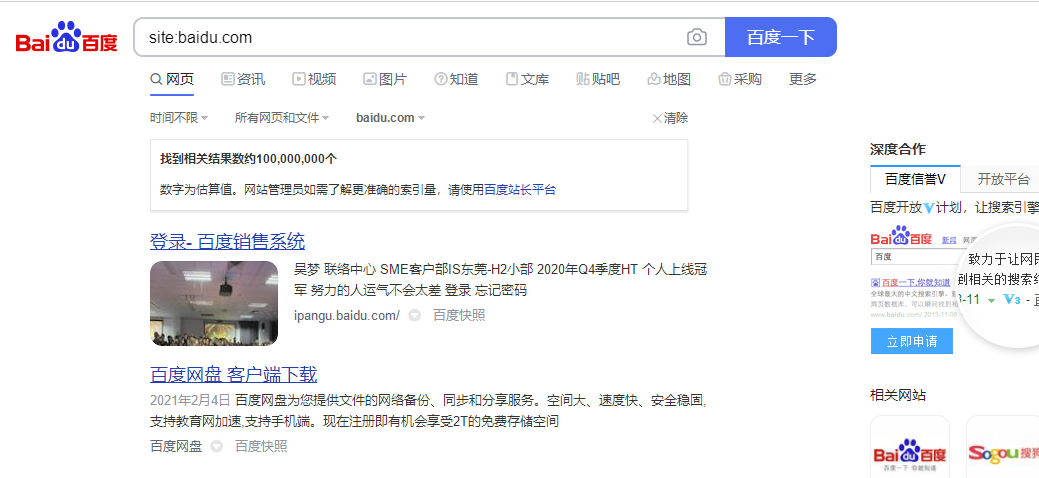Click the 2021年2月4日 date text
Viewport: 1039px width, 478px height.
coord(190,400)
